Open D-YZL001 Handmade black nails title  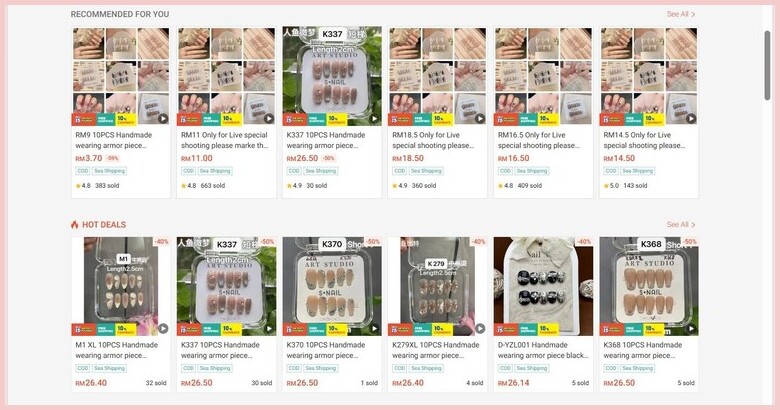click(x=543, y=350)
